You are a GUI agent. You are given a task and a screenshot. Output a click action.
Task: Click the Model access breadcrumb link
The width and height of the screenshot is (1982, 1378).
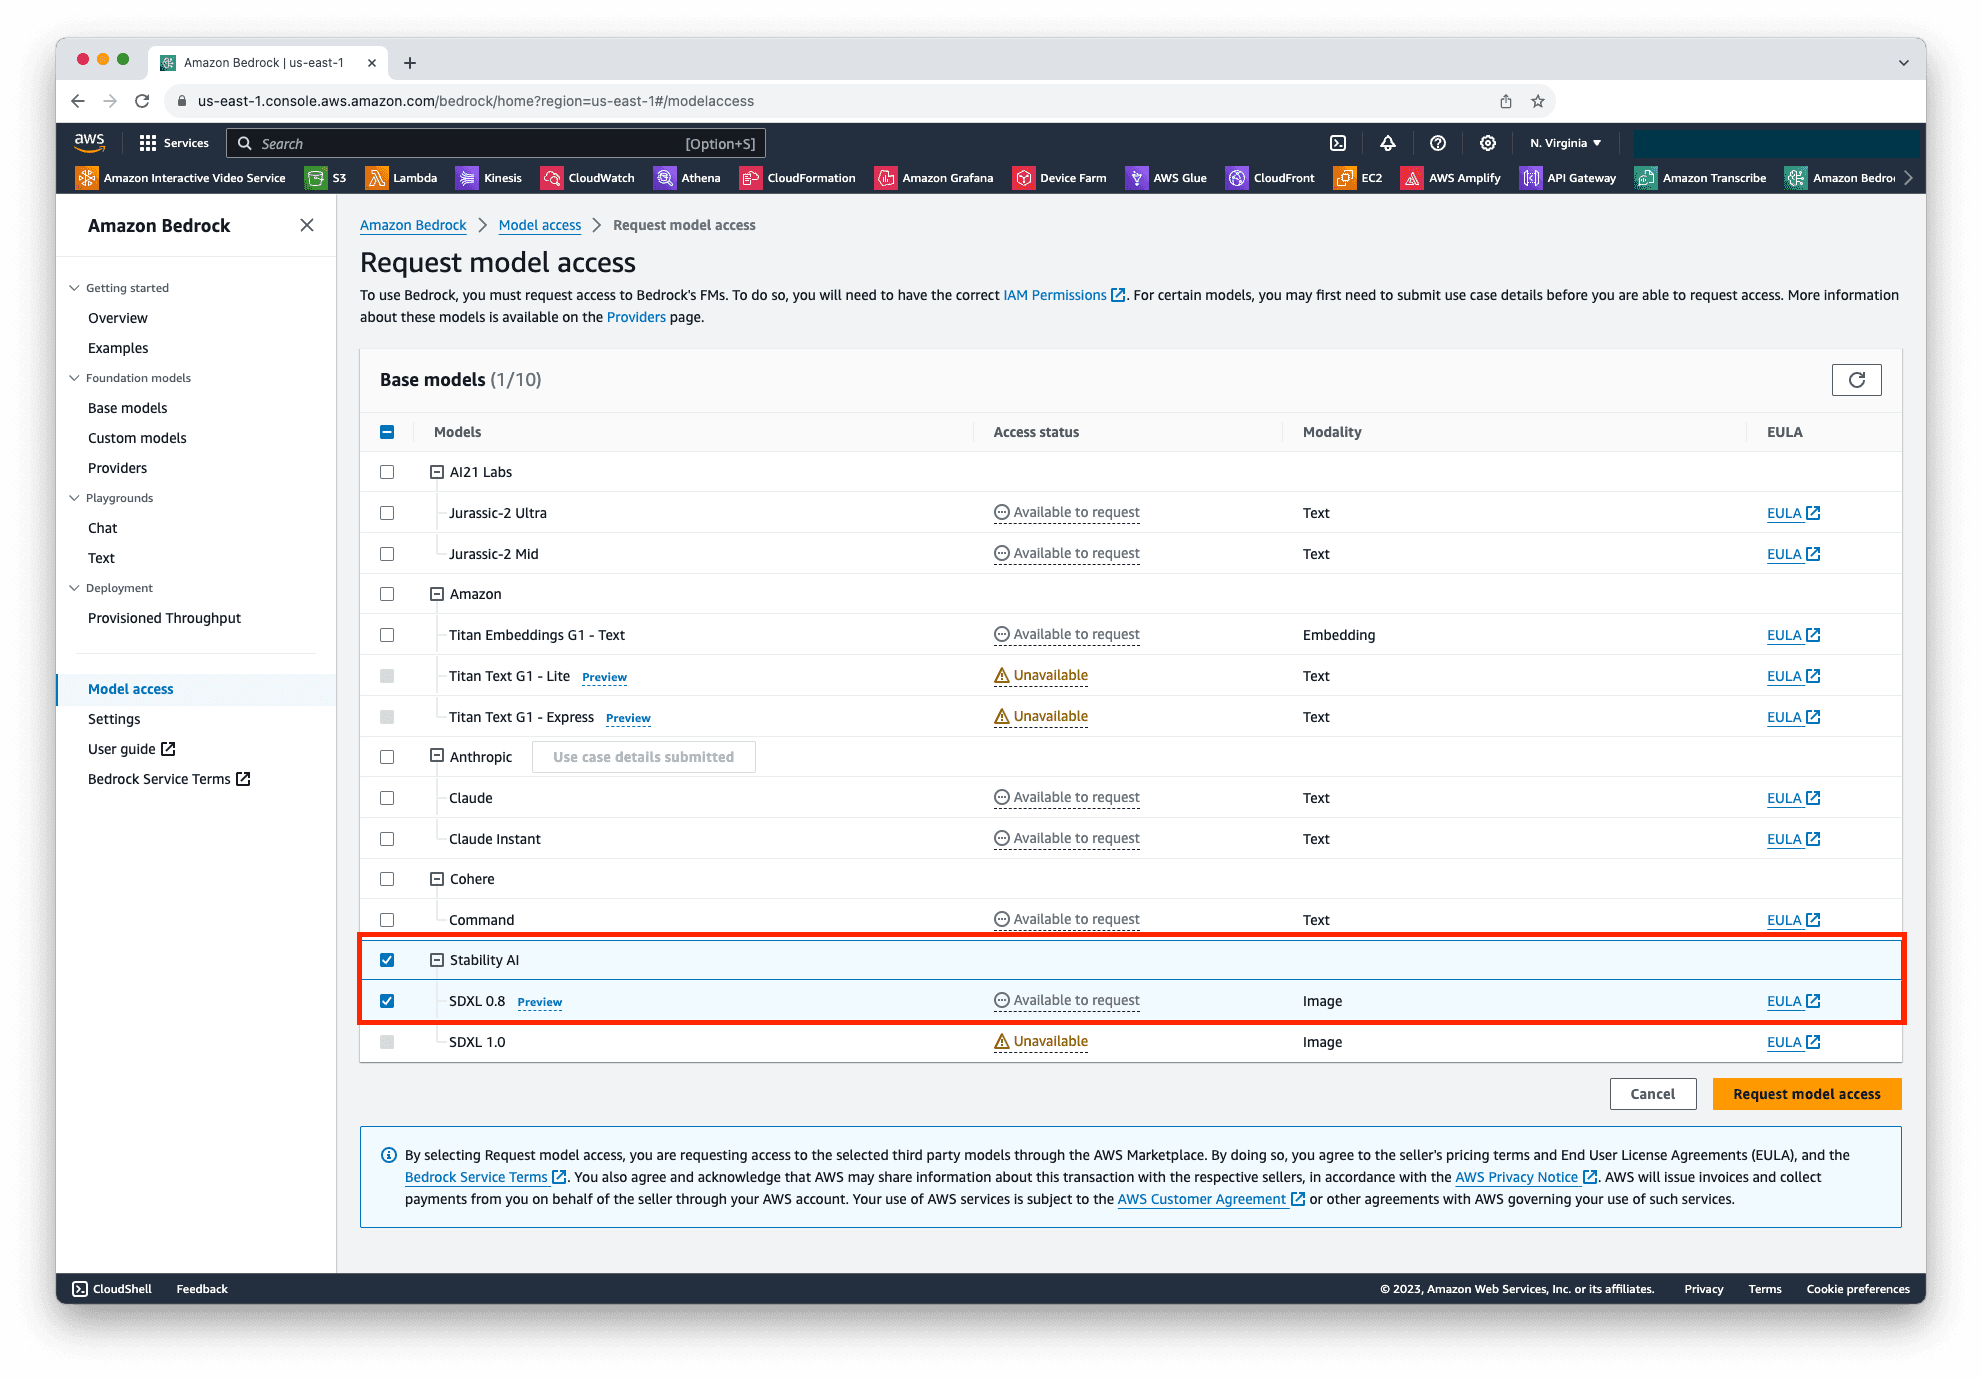point(540,225)
